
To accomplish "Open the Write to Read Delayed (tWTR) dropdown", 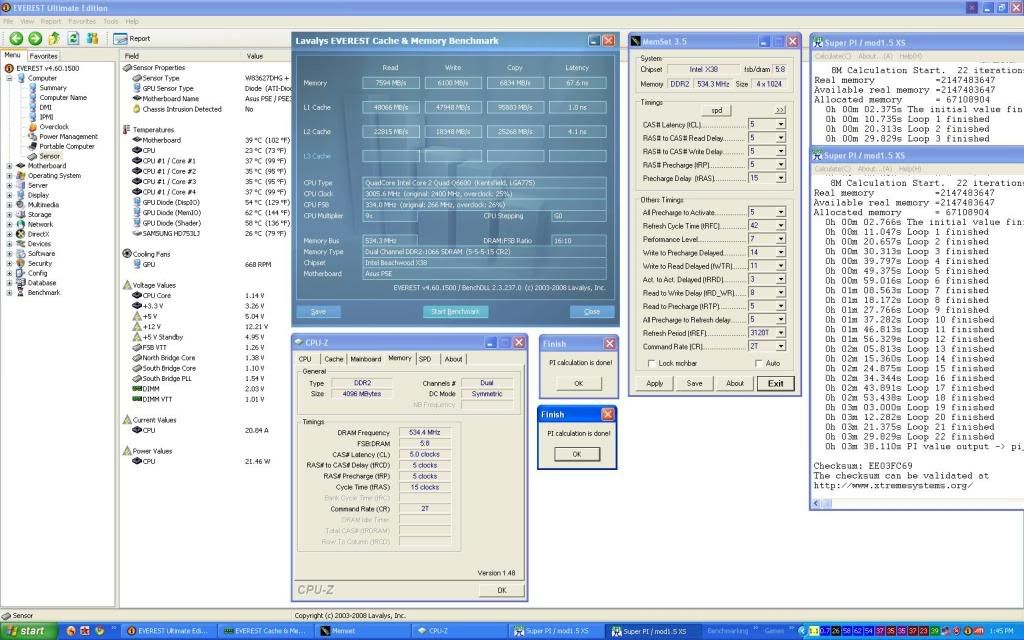I will [x=780, y=266].
